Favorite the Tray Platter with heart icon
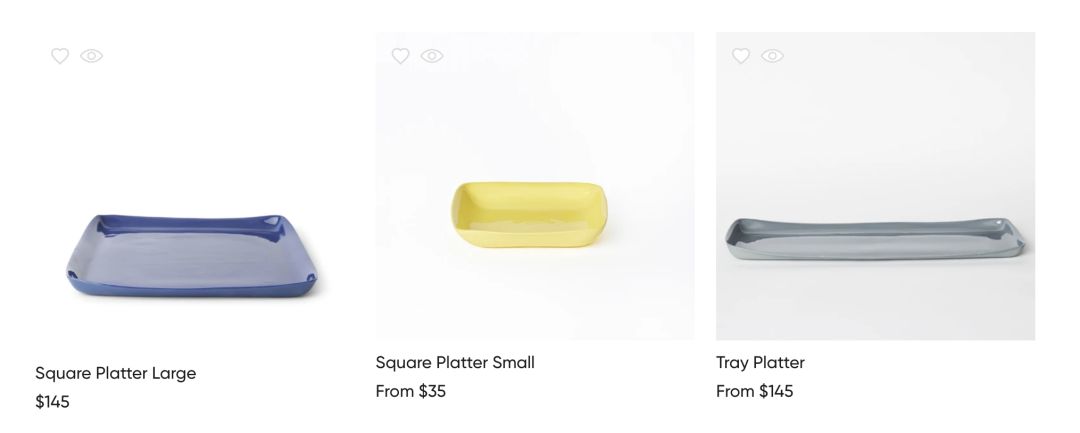Image resolution: width=1080 pixels, height=433 pixels. point(740,56)
